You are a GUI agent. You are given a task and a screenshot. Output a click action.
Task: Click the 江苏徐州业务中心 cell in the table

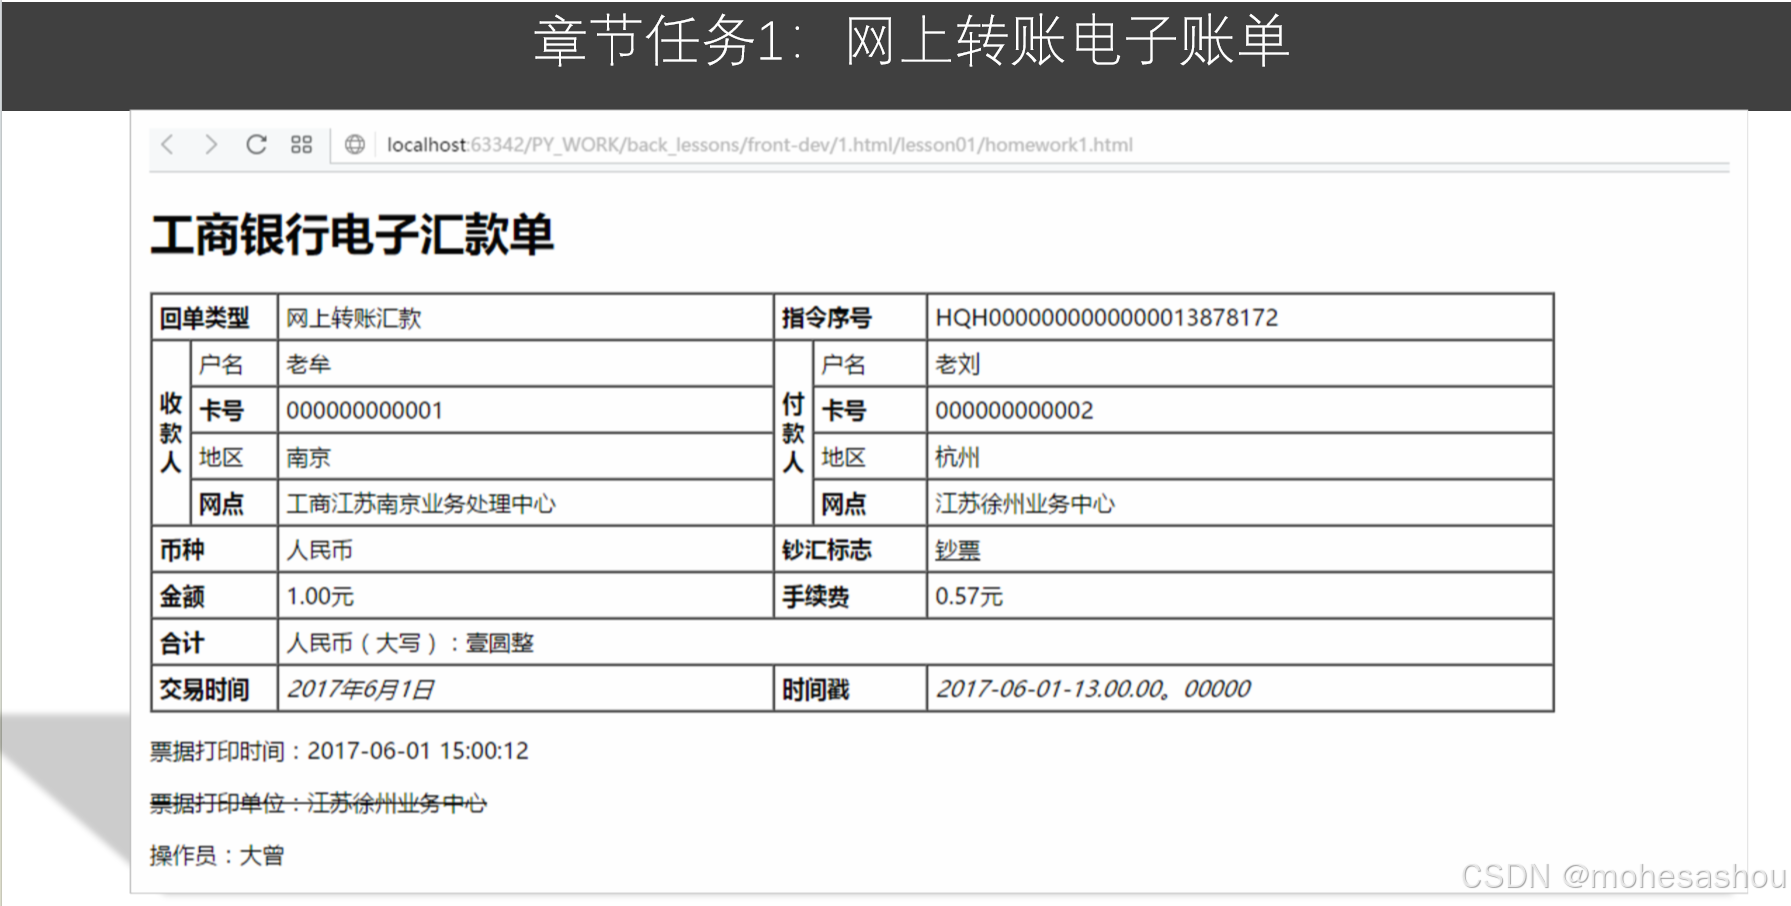tap(1240, 503)
